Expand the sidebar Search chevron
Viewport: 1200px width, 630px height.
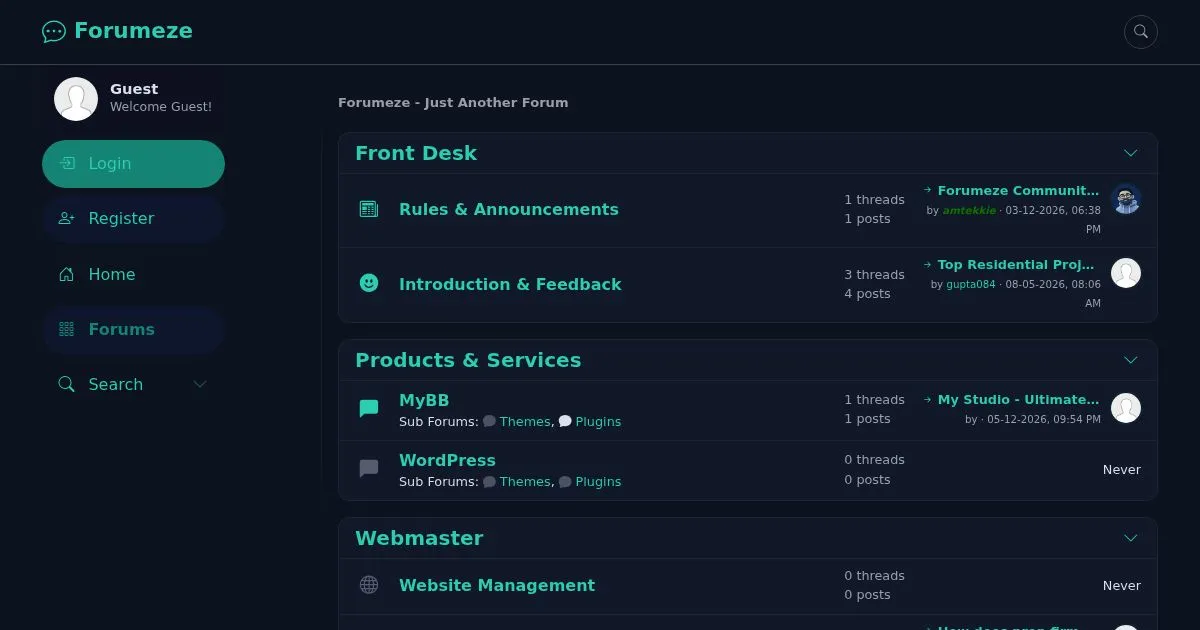point(199,384)
